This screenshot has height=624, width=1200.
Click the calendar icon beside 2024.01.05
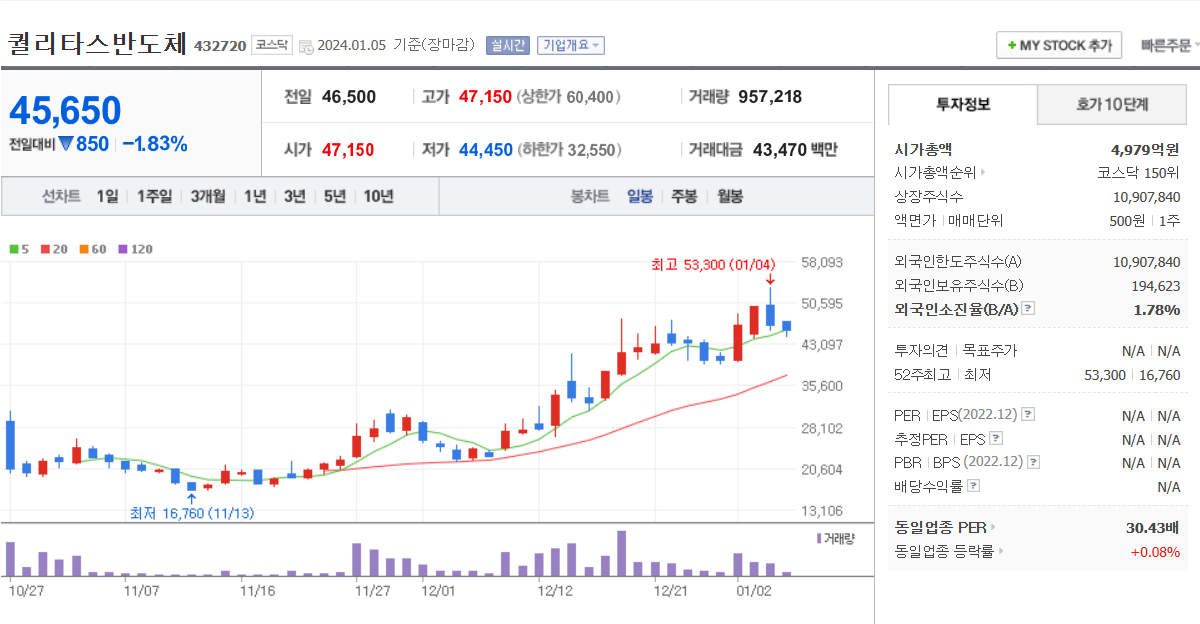tap(306, 46)
